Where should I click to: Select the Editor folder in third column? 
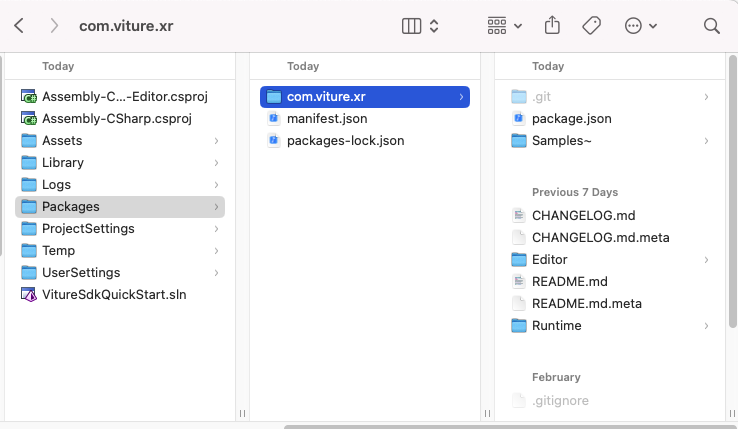(x=549, y=260)
